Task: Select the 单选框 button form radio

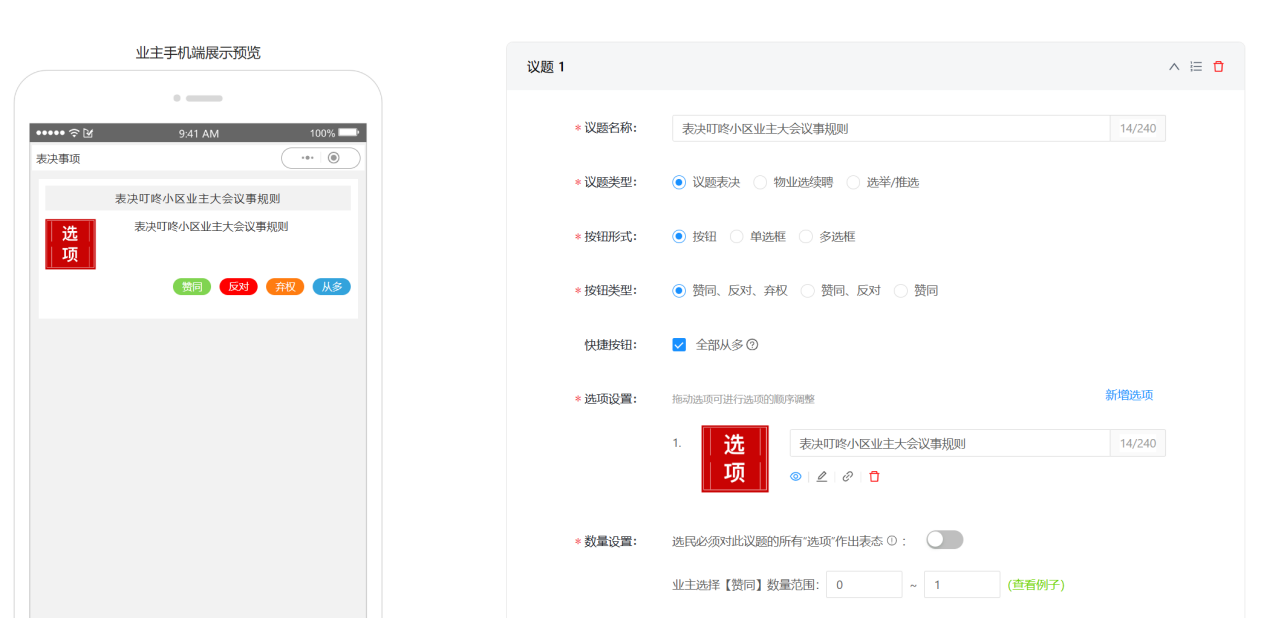Action: coord(737,237)
